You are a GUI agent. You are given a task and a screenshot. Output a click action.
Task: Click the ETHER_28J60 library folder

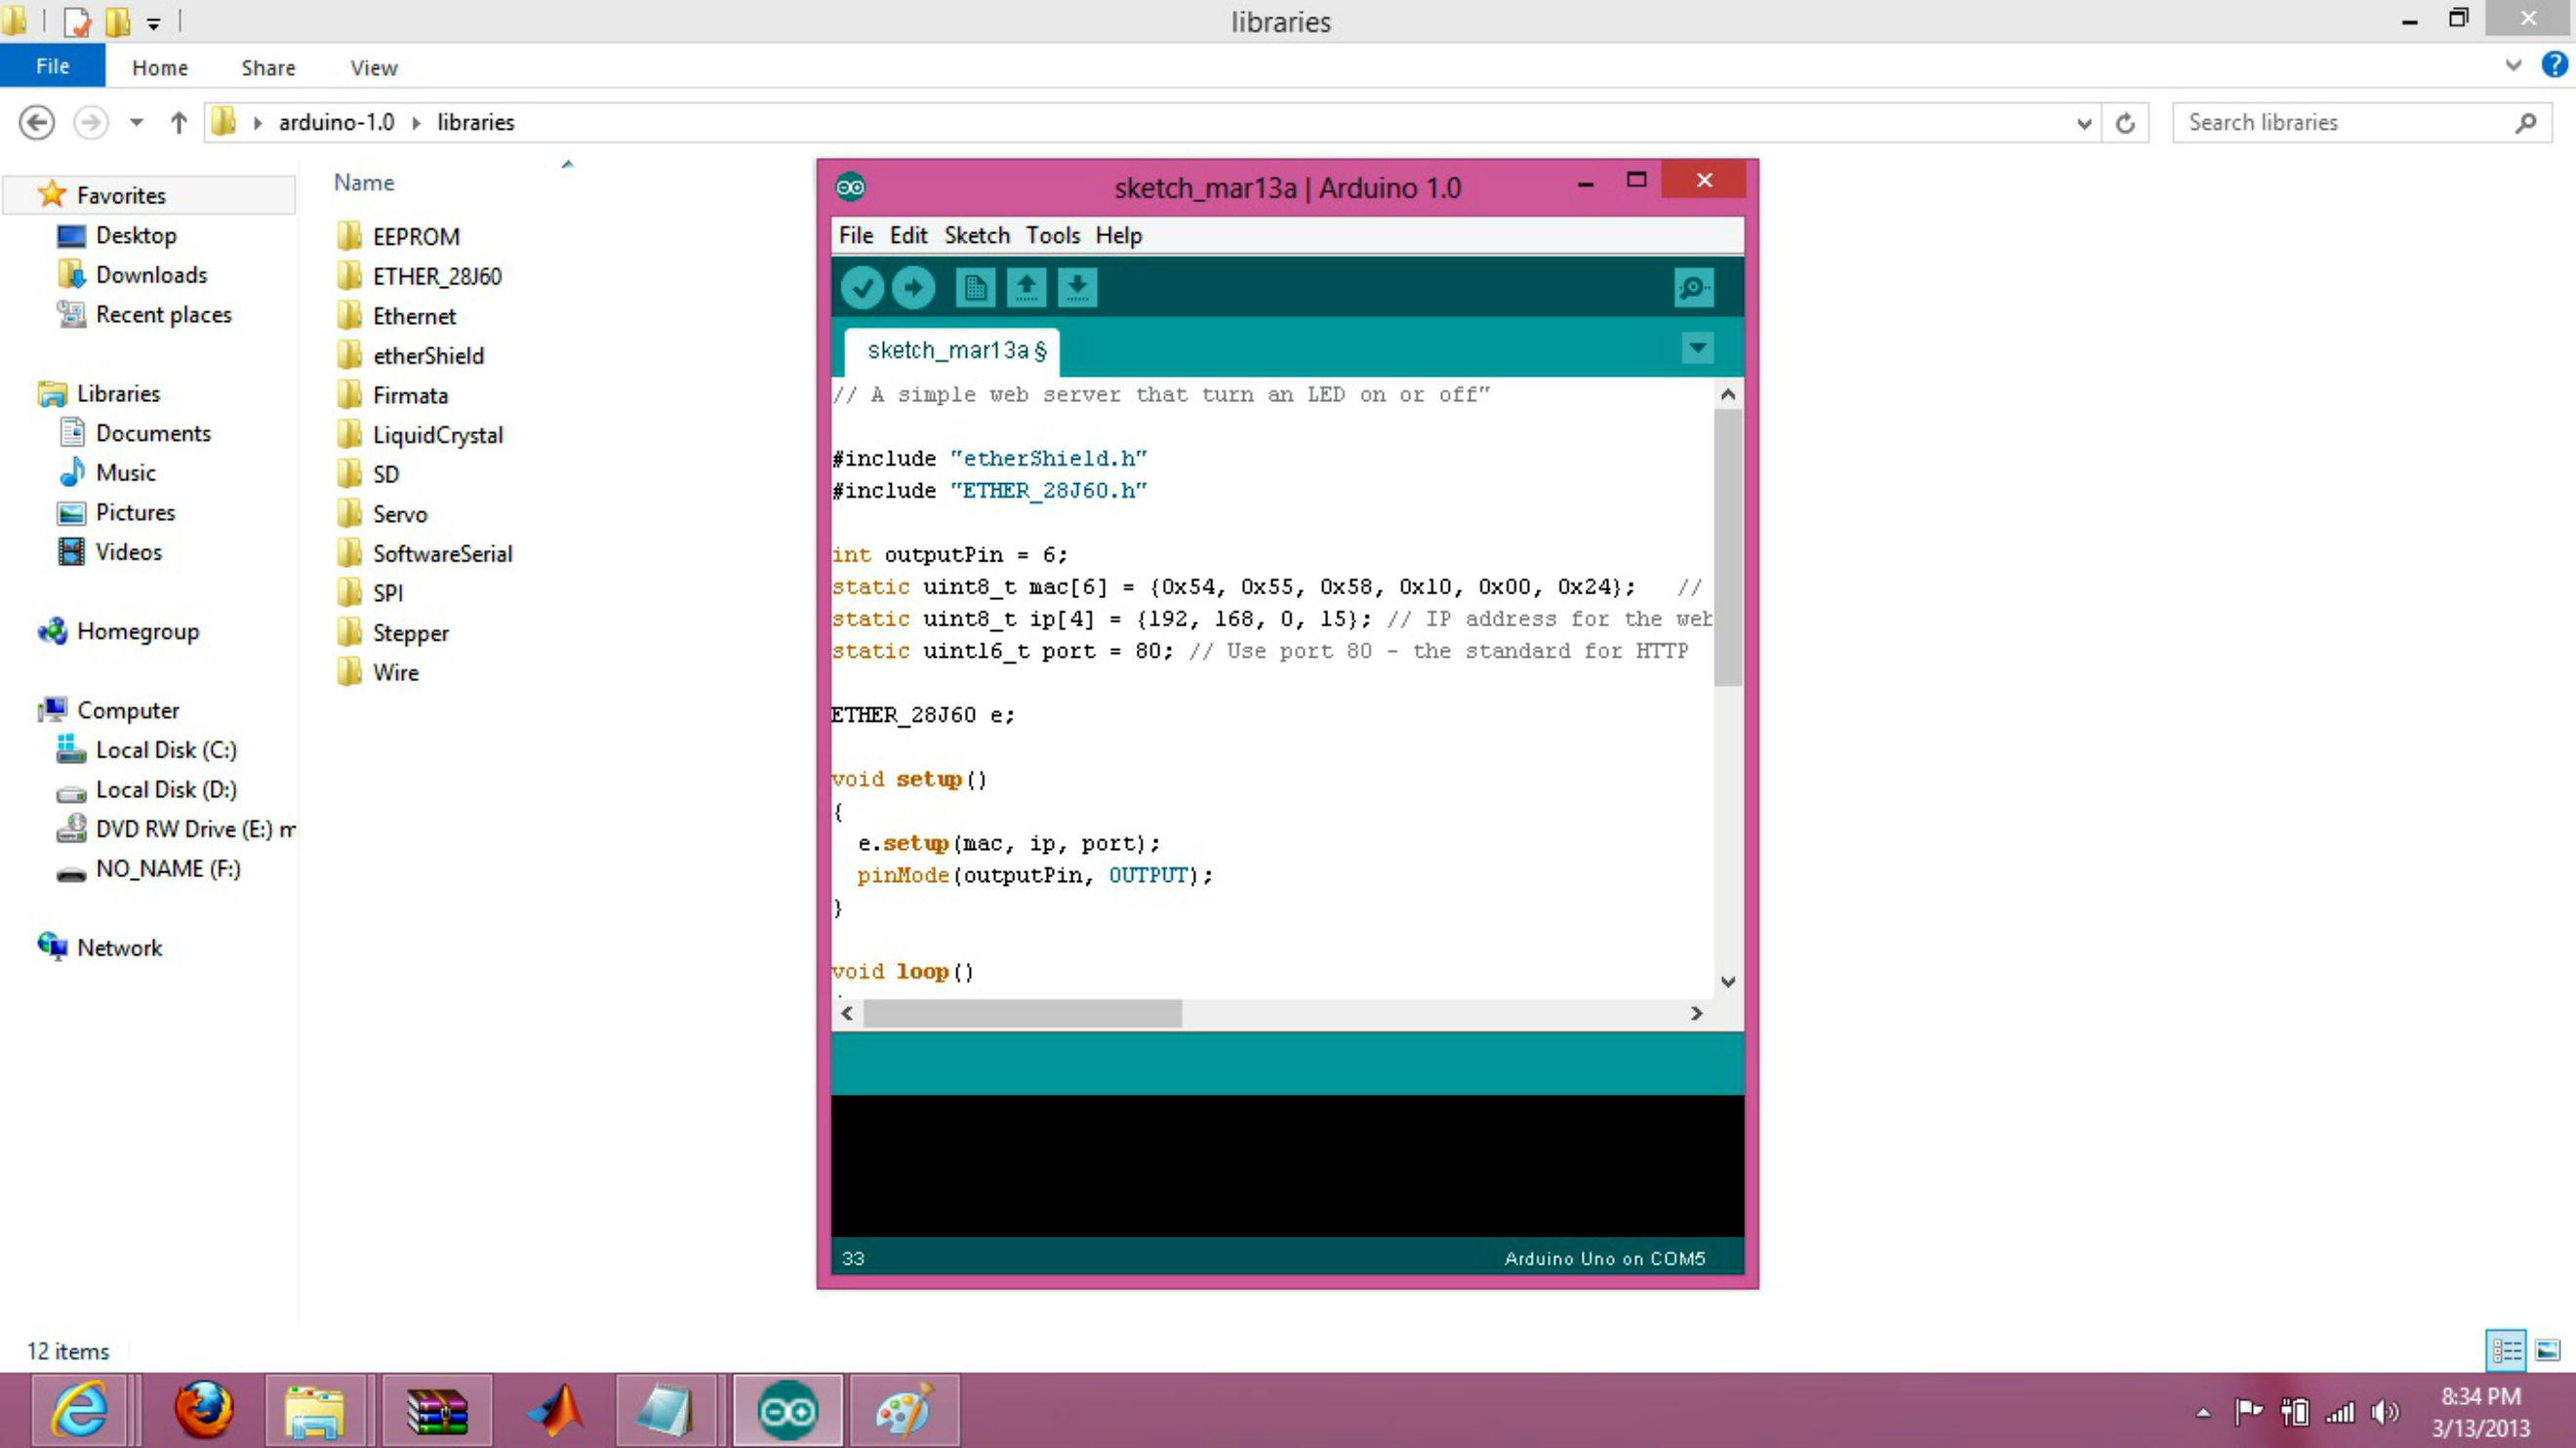pyautogui.click(x=439, y=276)
